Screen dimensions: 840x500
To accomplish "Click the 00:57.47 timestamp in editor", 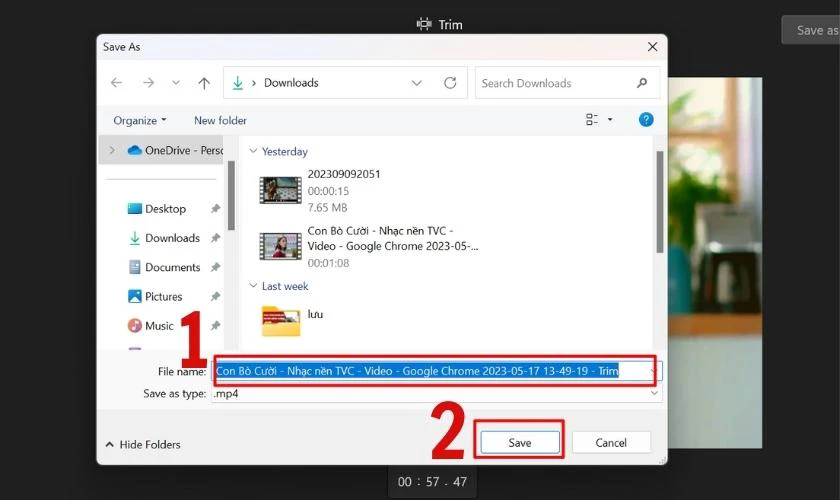I will click(x=432, y=481).
